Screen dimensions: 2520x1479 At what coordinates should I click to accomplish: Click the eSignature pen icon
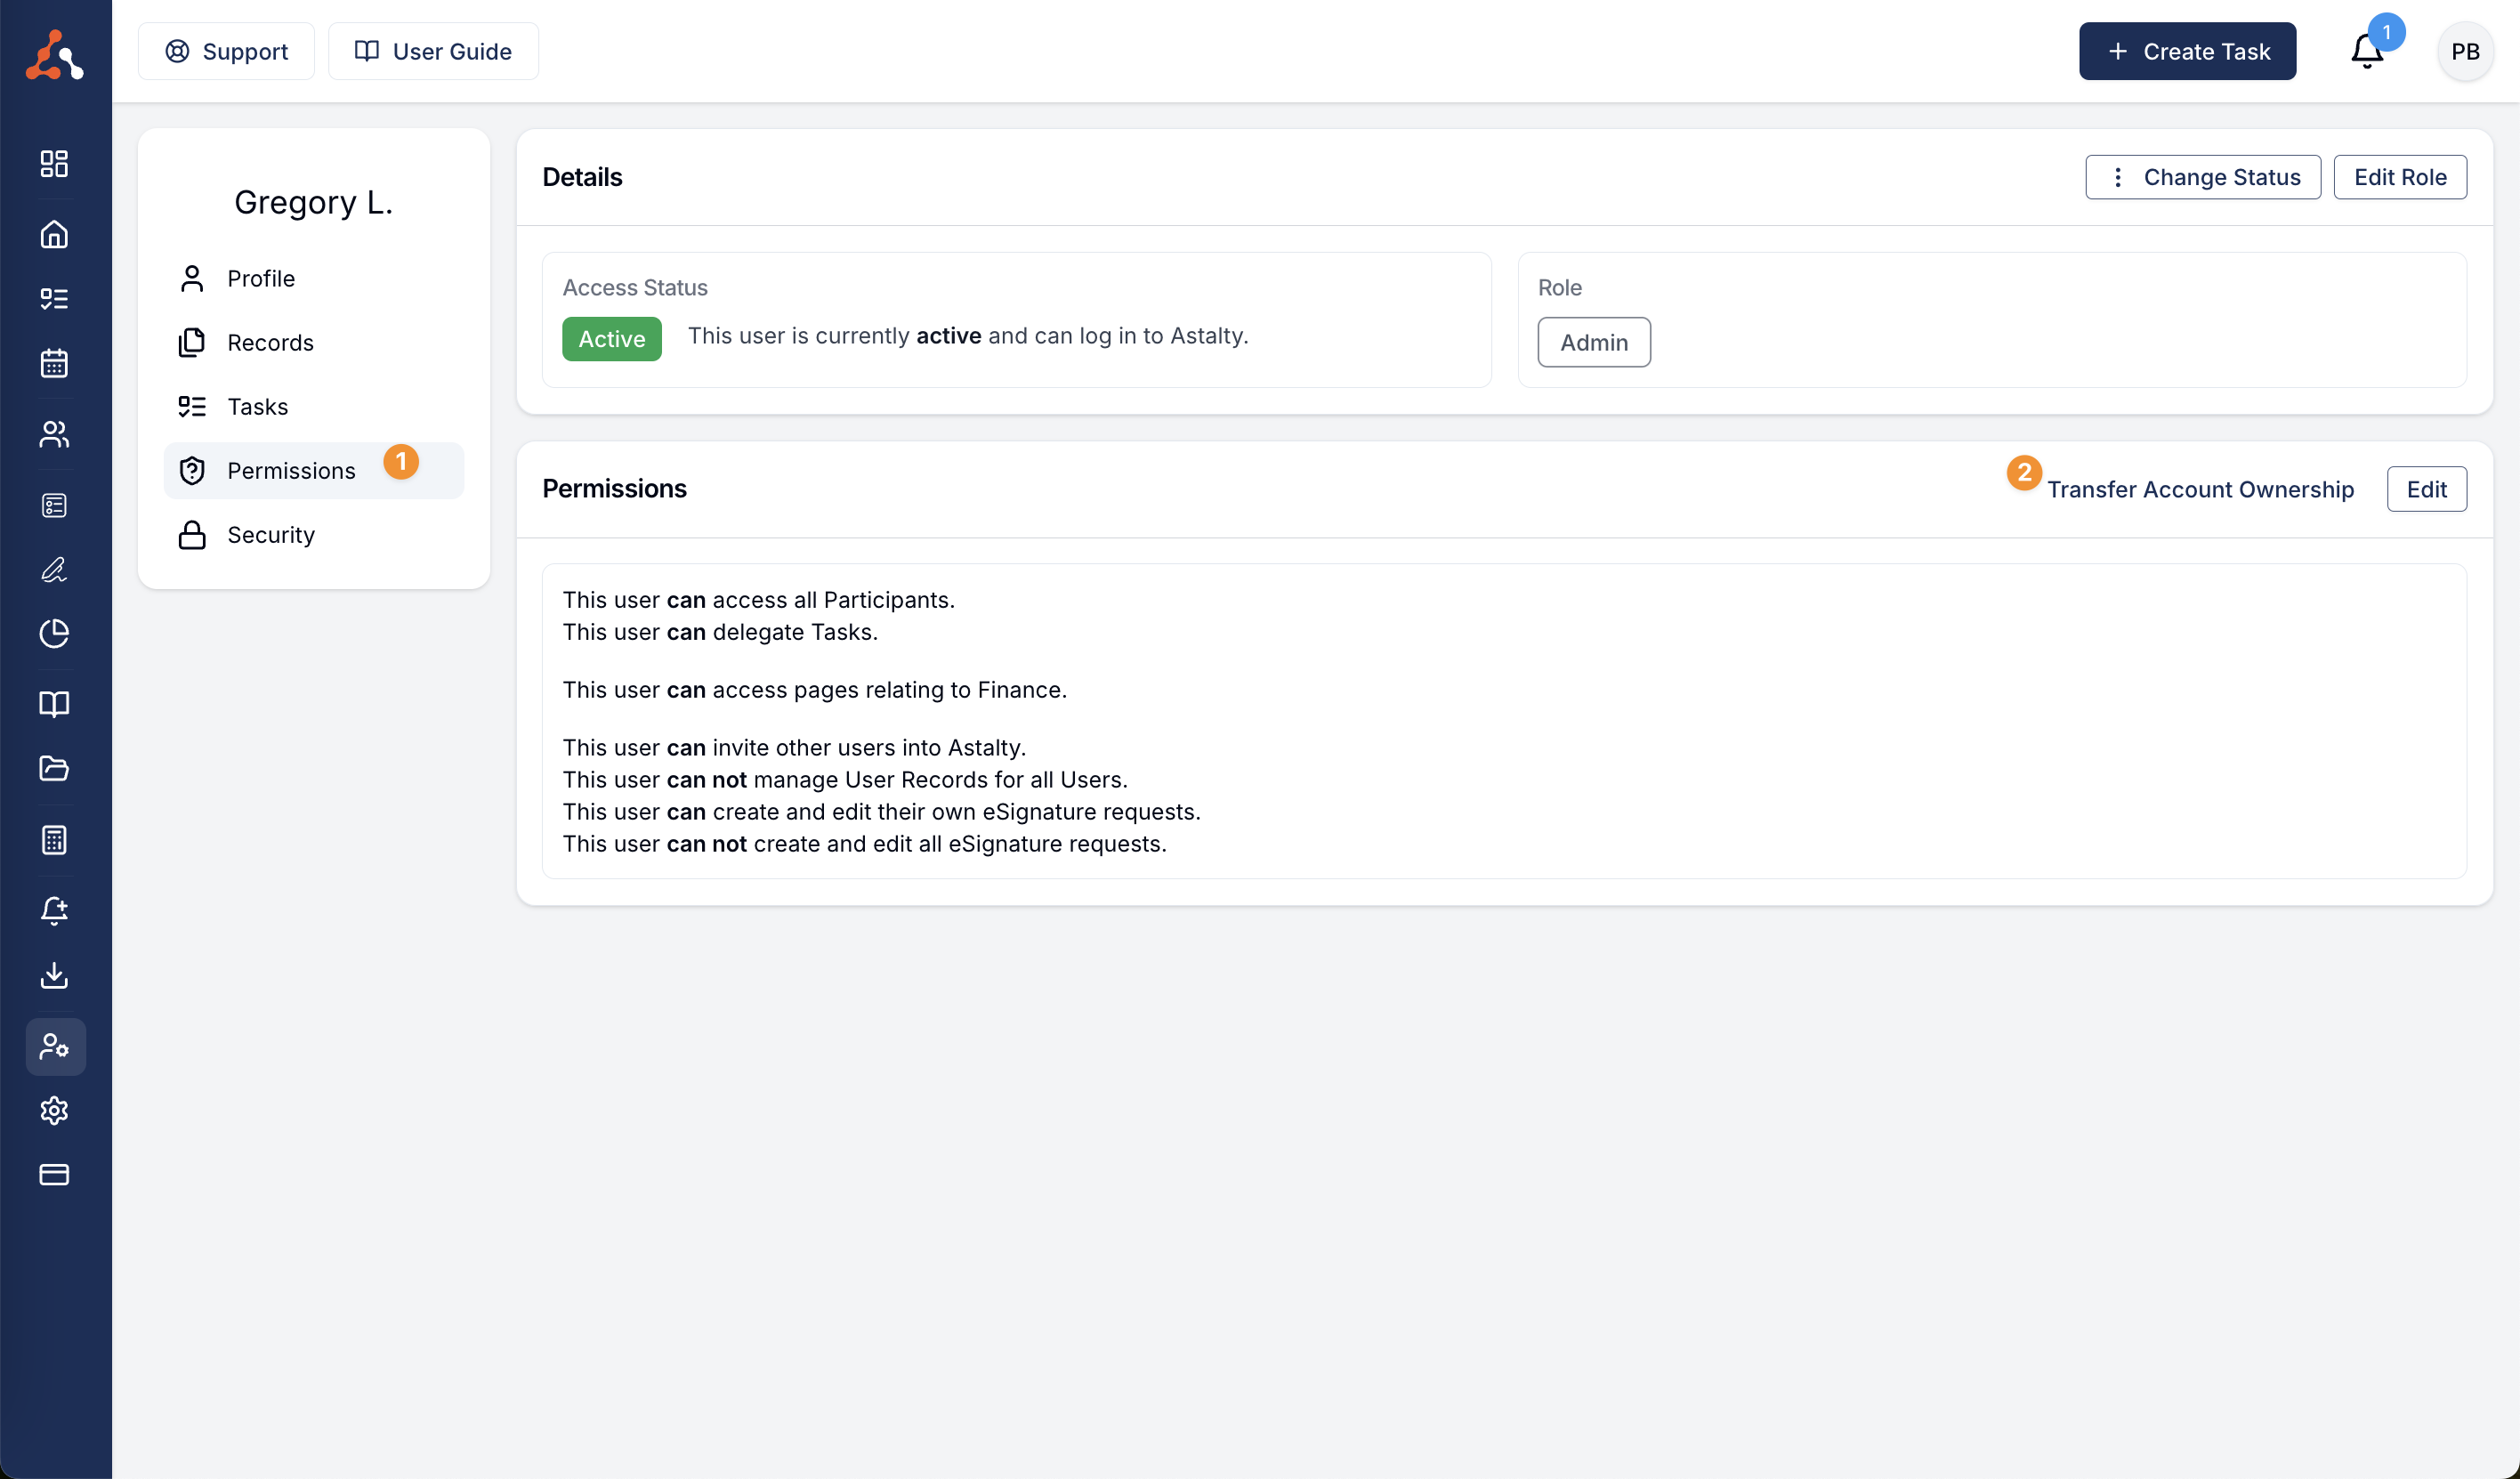coord(54,570)
